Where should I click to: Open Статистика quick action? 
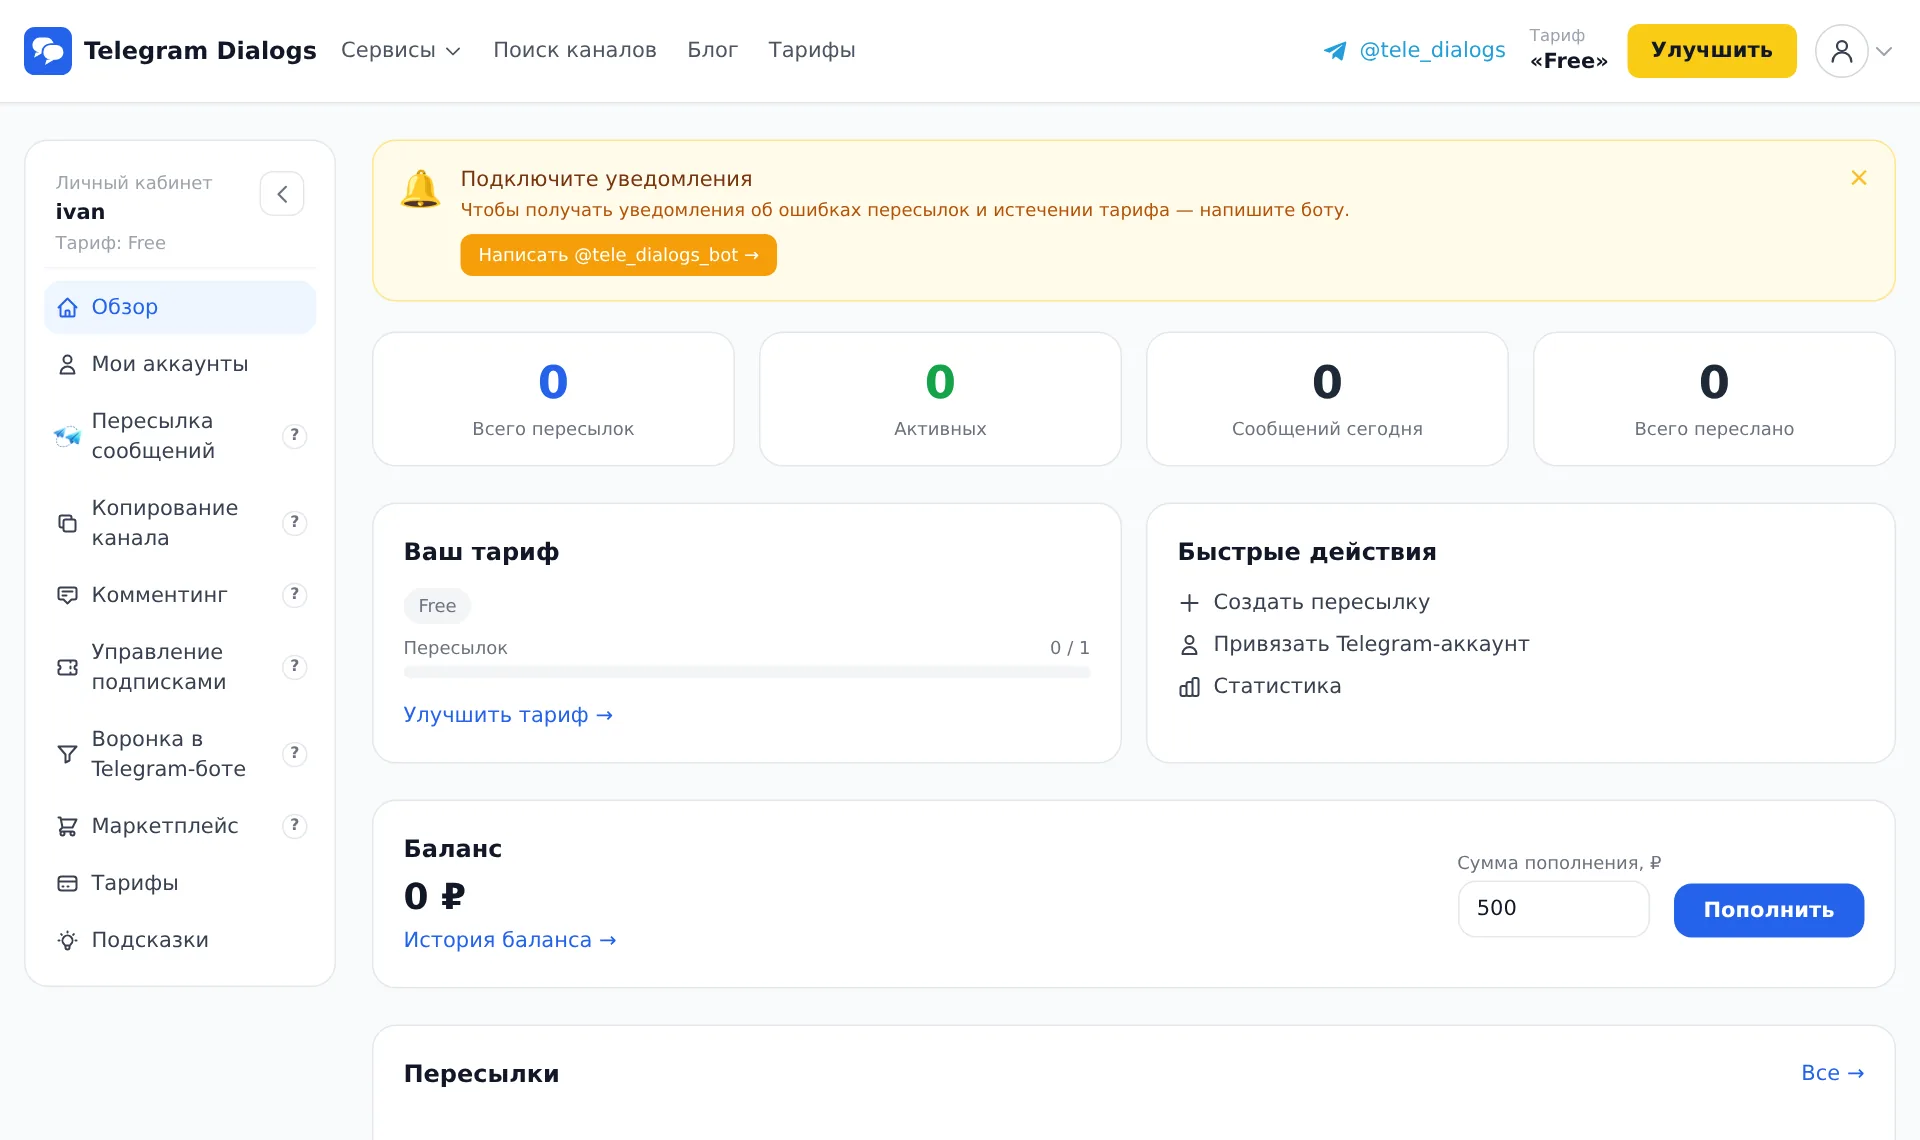[1260, 686]
